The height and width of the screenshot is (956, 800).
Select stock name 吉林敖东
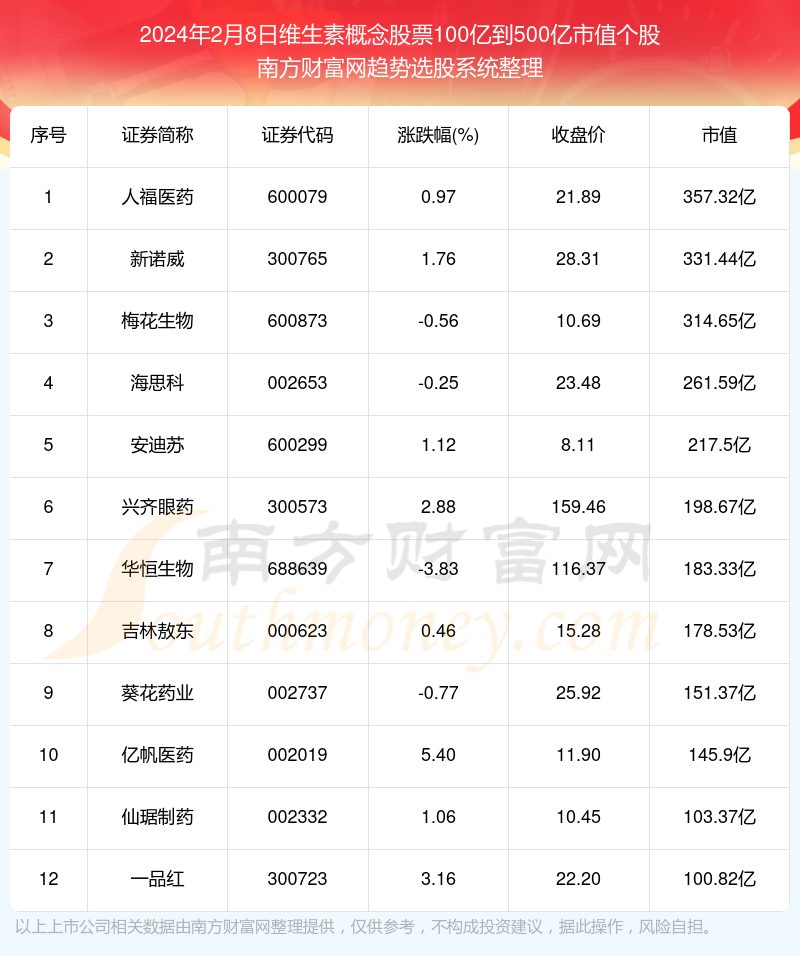157,632
